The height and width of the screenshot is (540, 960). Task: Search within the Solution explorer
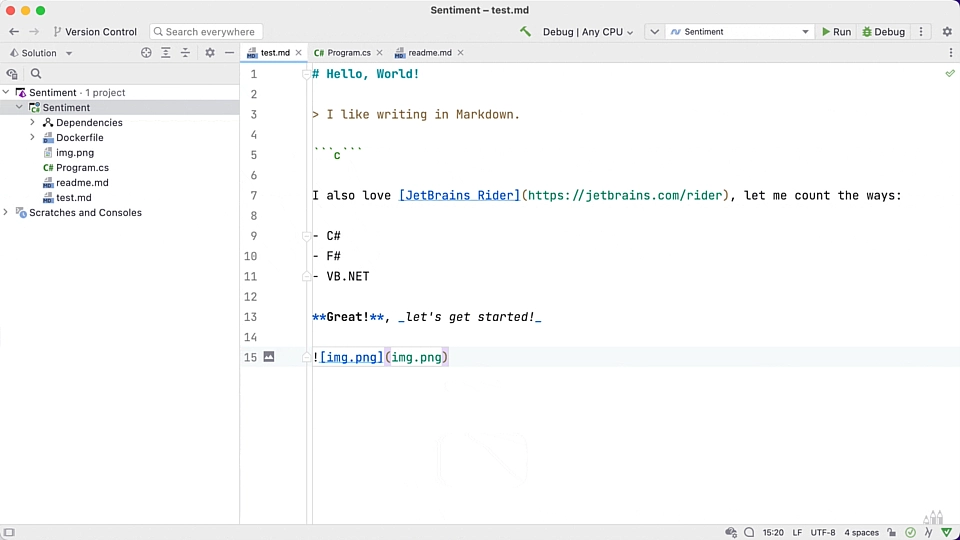[36, 74]
